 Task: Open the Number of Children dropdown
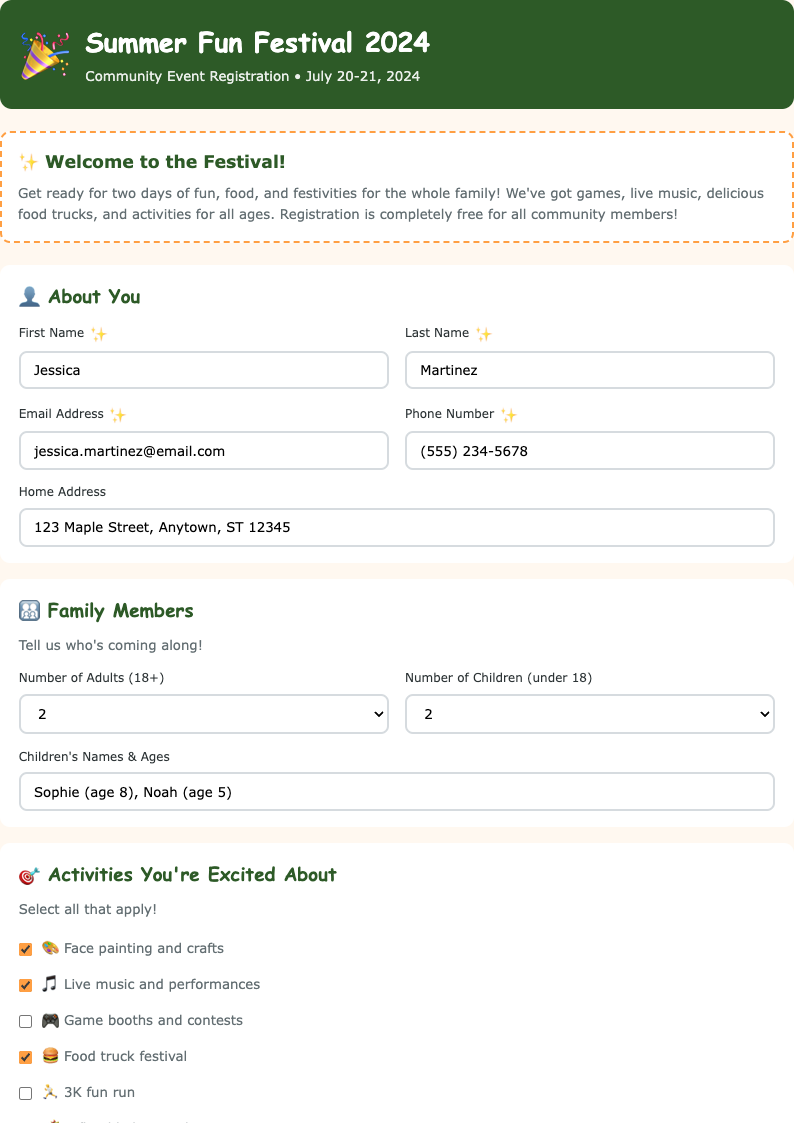coord(589,714)
